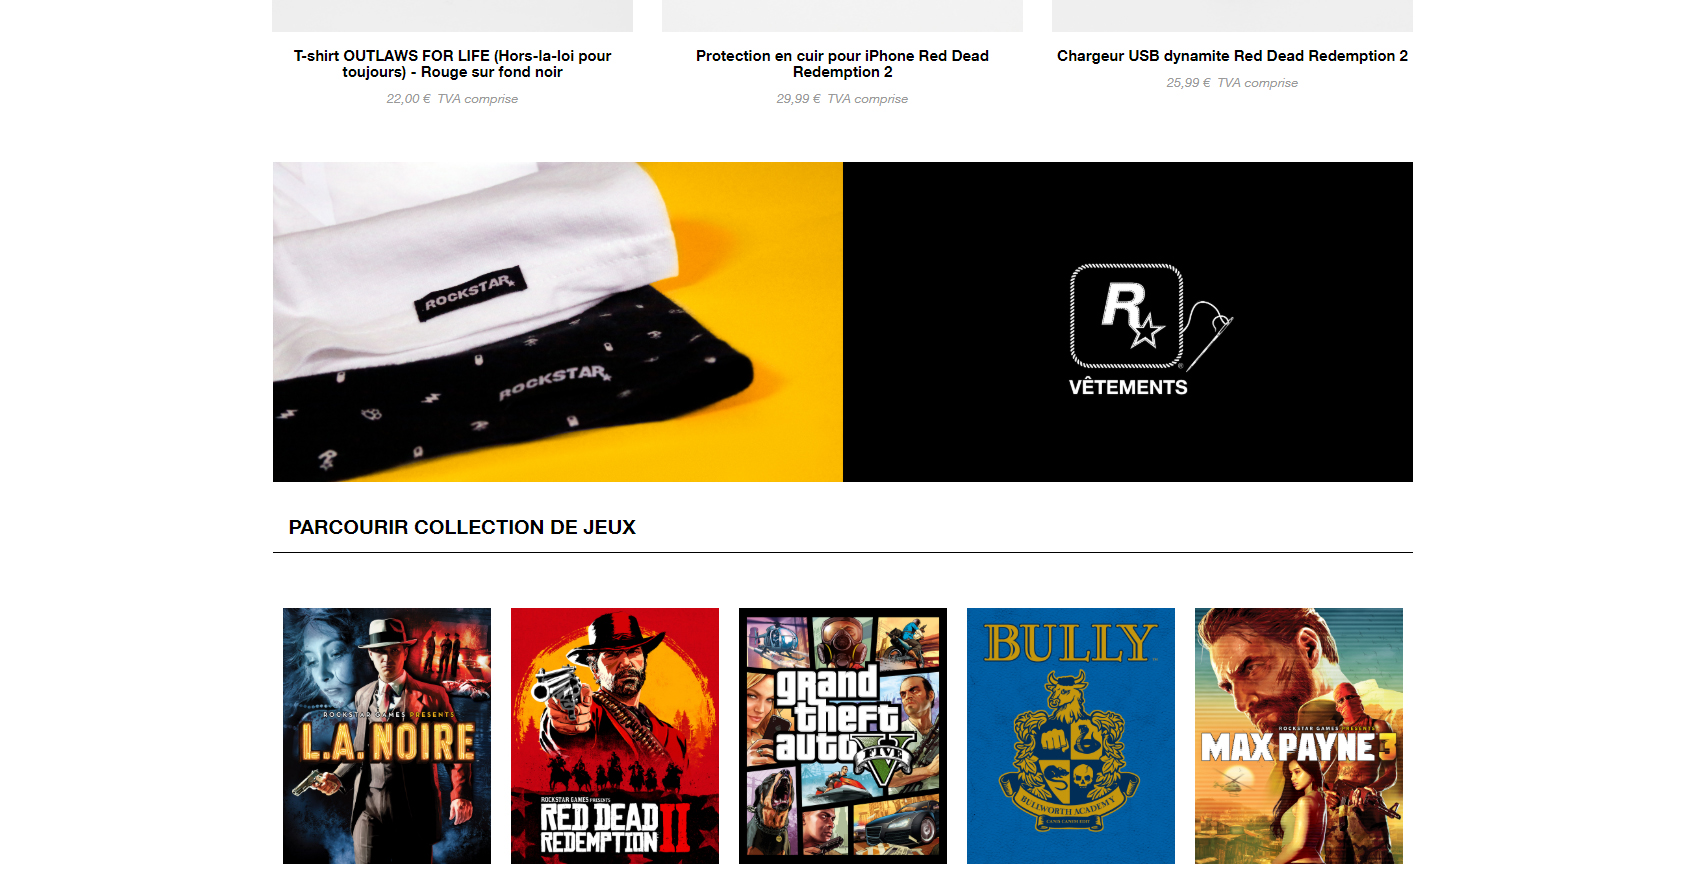Open the Bully game collection cover
Image resolution: width=1698 pixels, height=869 pixels.
(x=1071, y=736)
